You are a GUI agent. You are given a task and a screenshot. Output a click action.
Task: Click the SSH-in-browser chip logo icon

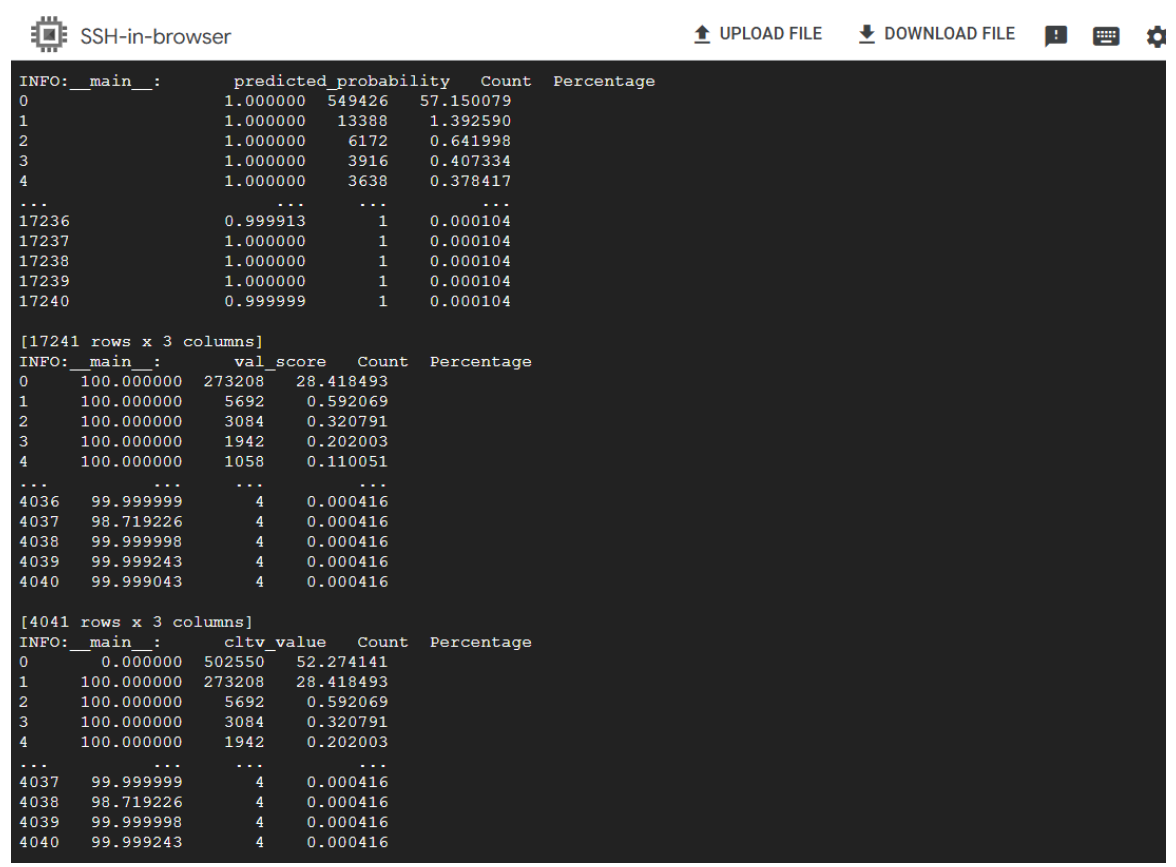pyautogui.click(x=49, y=34)
